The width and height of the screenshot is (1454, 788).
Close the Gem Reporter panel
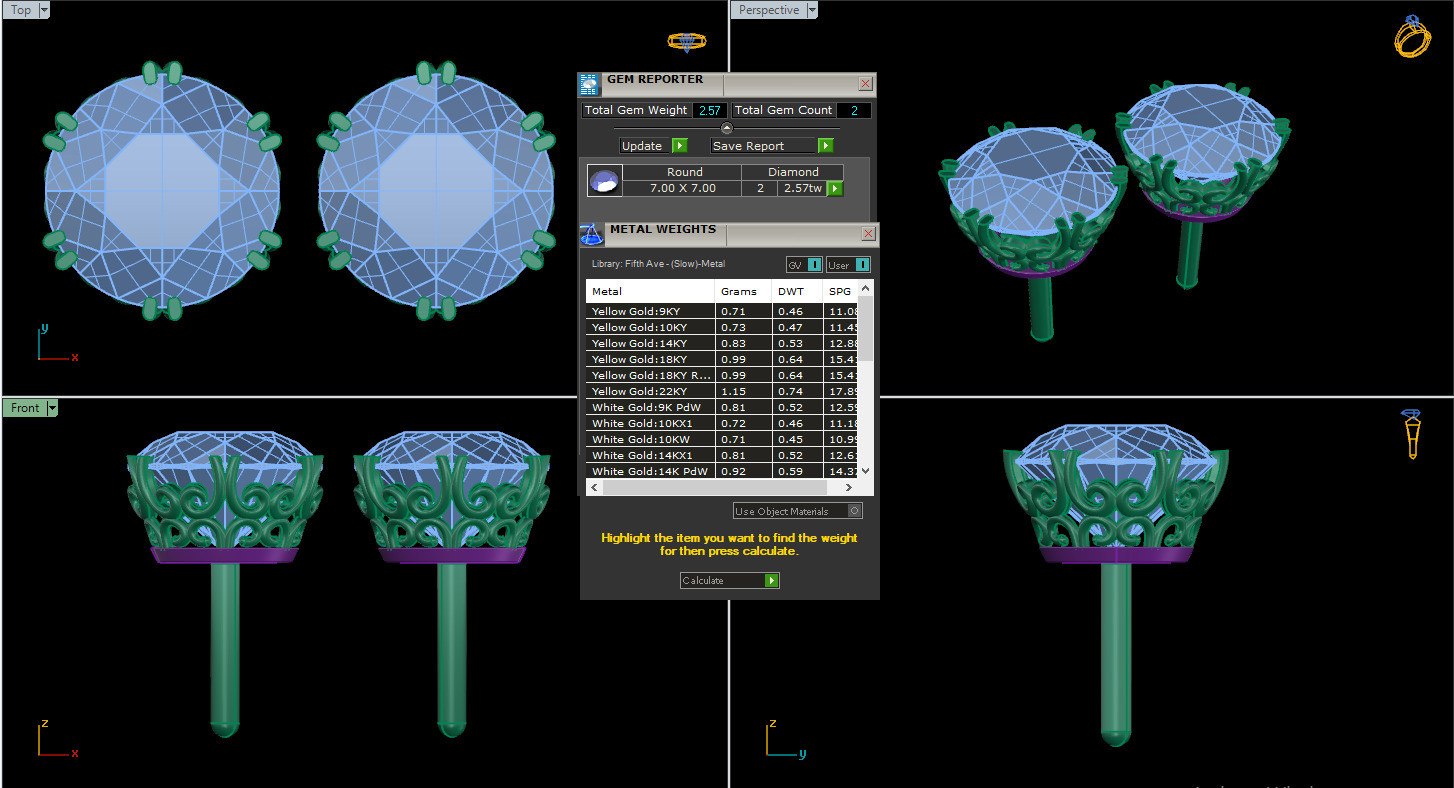pyautogui.click(x=866, y=84)
